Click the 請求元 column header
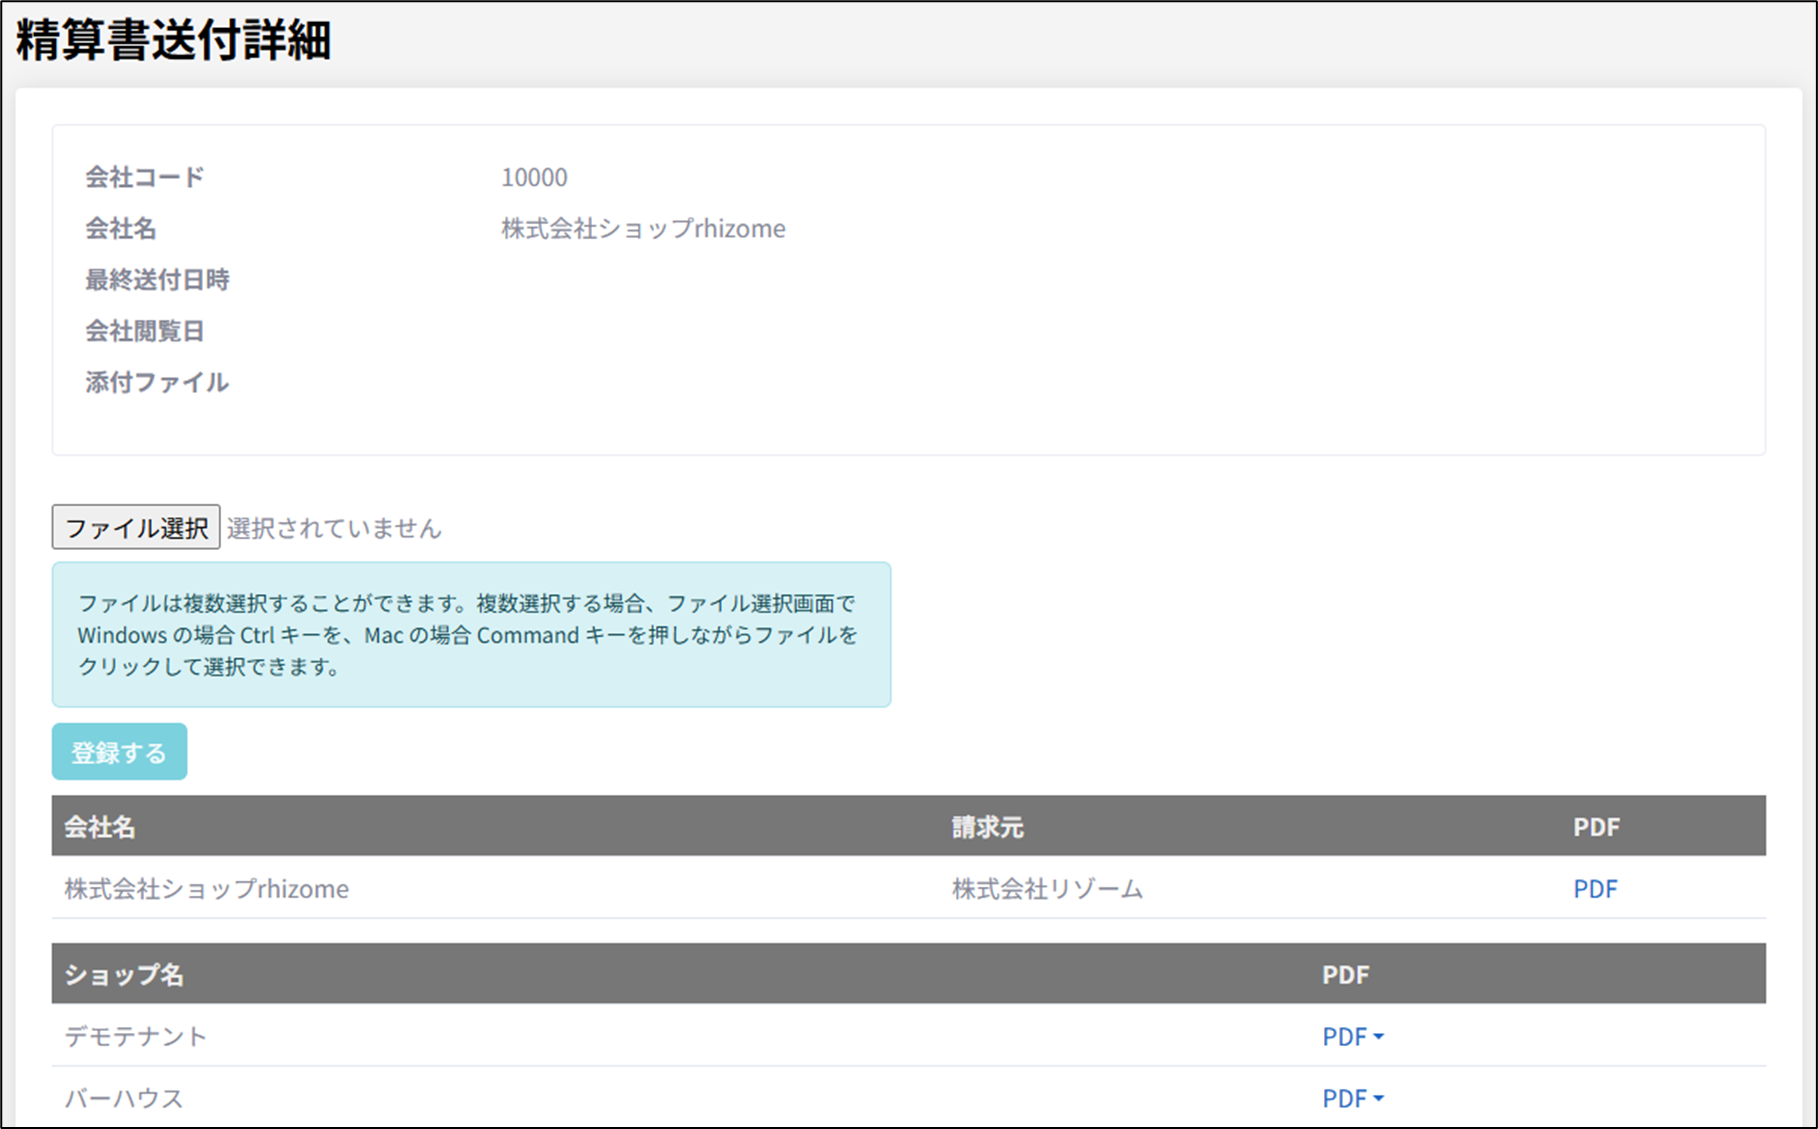1818x1129 pixels. [987, 827]
